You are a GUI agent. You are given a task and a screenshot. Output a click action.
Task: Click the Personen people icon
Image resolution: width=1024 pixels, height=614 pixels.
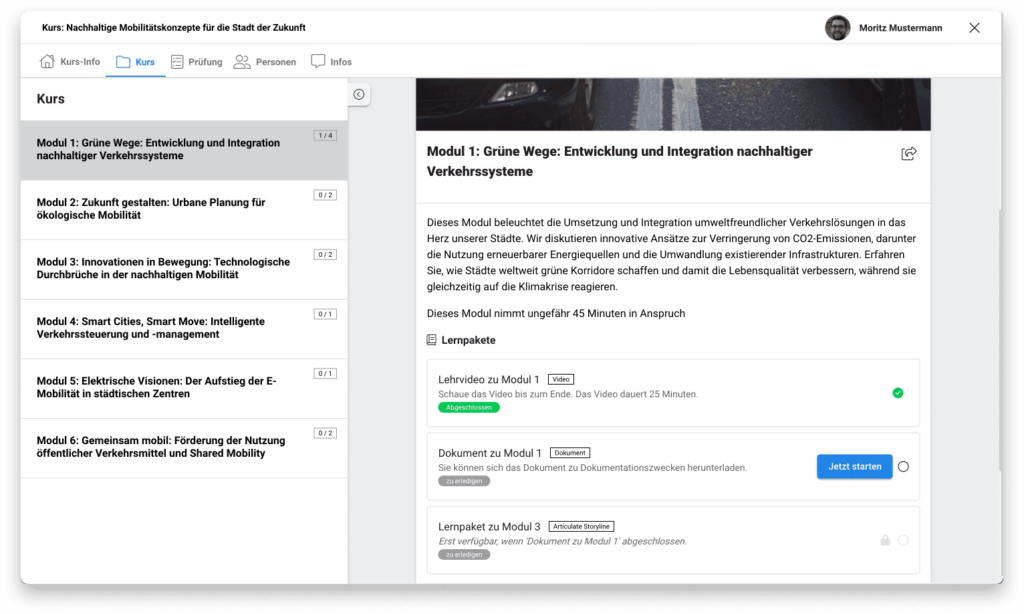click(242, 62)
